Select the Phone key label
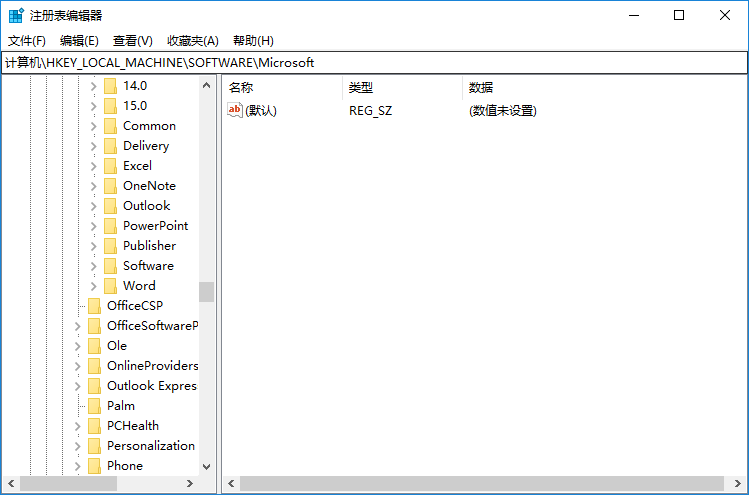Viewport: 749px width, 495px height. point(125,466)
